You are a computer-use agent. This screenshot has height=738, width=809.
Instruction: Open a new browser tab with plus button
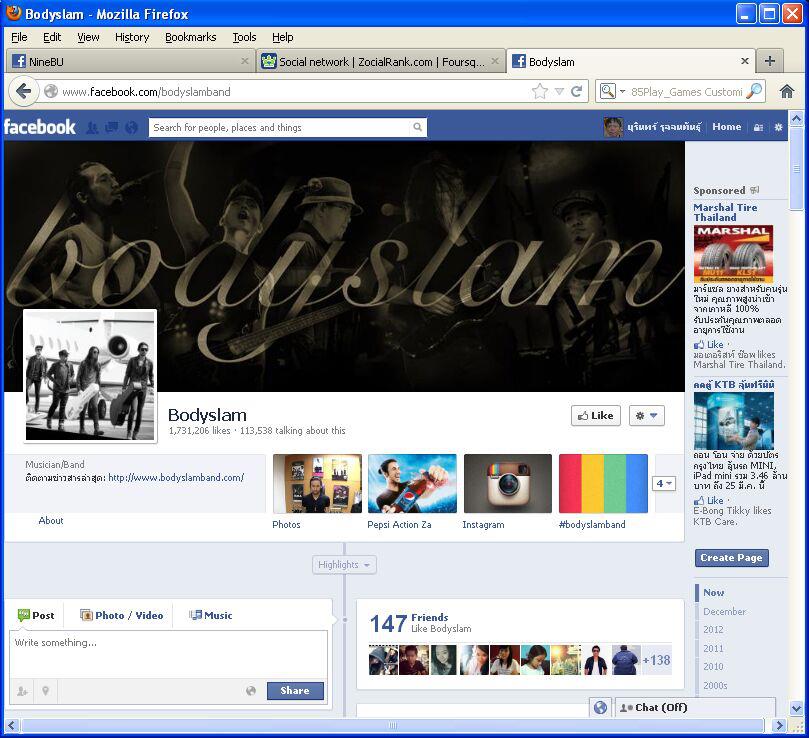(x=769, y=61)
